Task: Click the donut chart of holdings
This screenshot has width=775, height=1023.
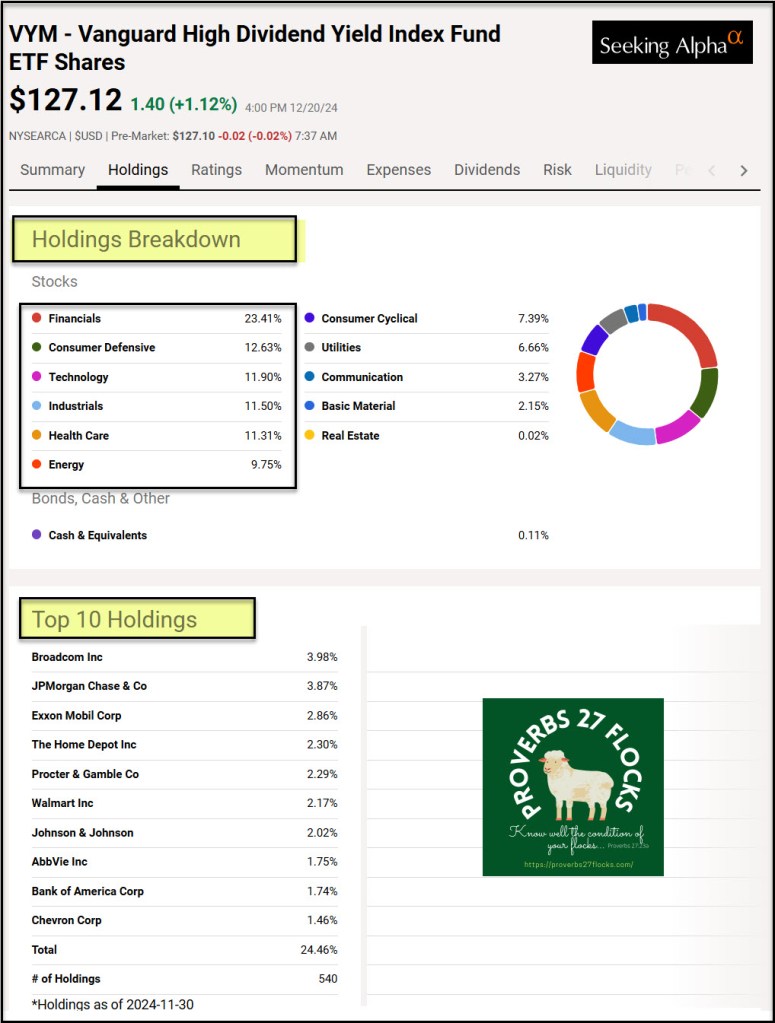Action: tap(647, 374)
